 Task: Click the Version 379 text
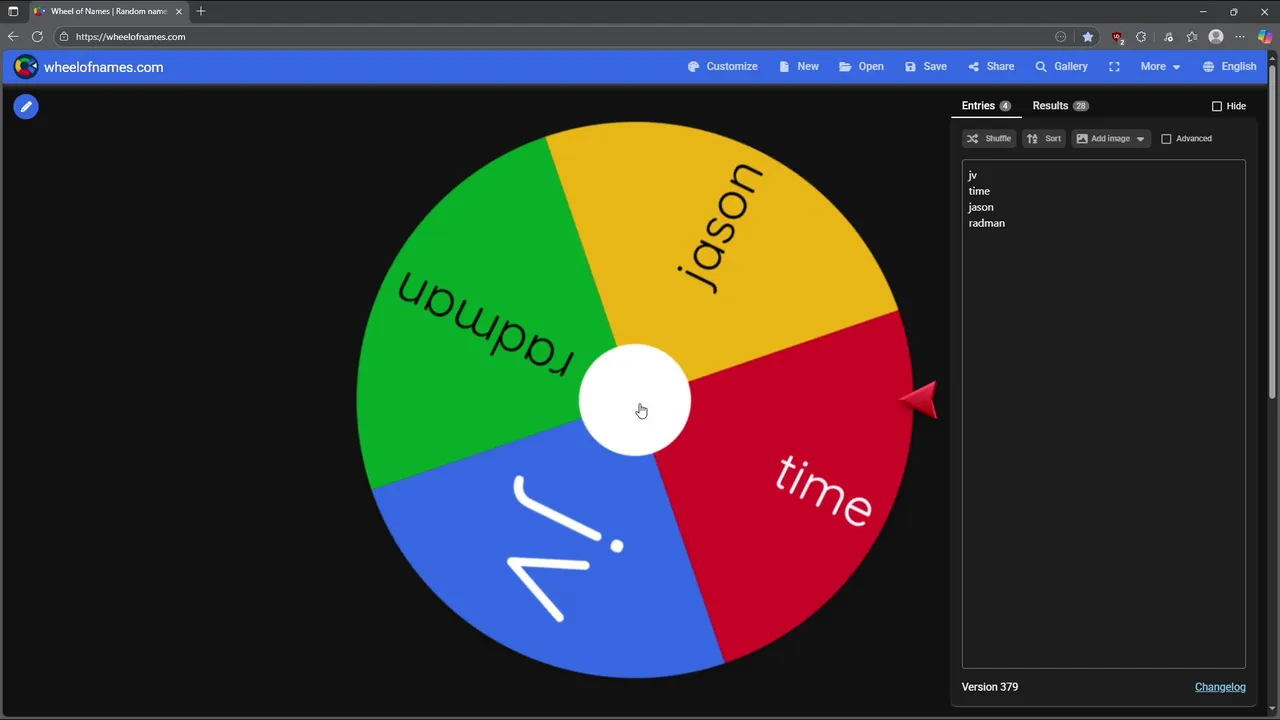pyautogui.click(x=990, y=687)
